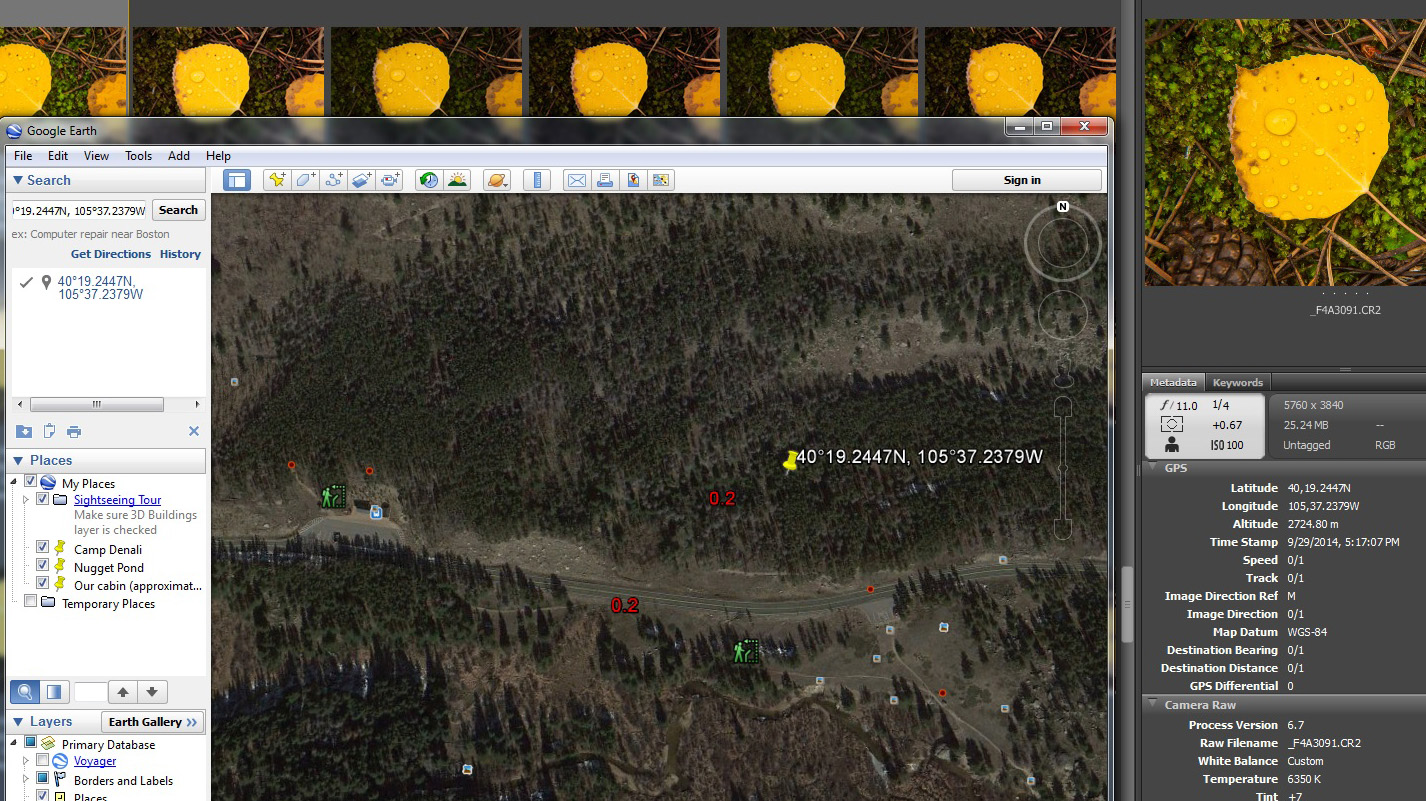Open the Record a Tour tool
Viewport: 1426px width, 801px height.
click(x=390, y=180)
